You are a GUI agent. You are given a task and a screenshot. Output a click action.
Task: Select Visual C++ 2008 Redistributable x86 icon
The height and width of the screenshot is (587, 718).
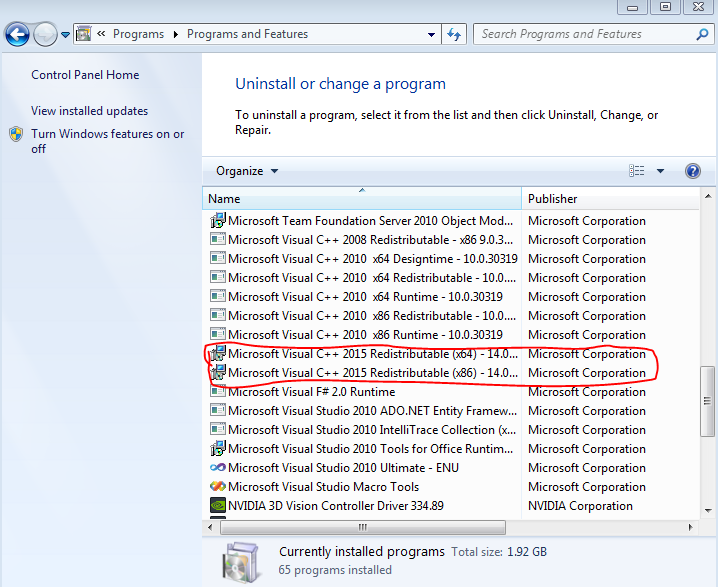click(218, 239)
